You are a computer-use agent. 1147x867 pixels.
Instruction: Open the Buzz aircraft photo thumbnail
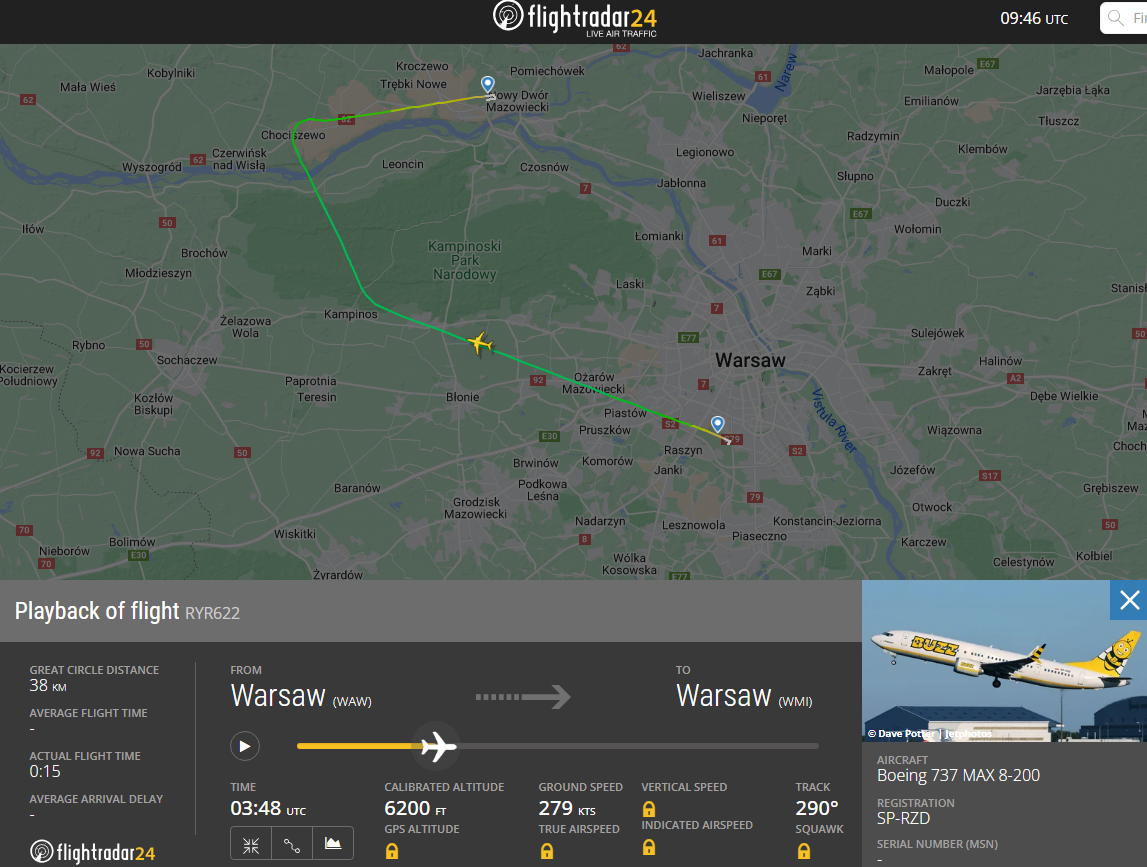click(1004, 661)
